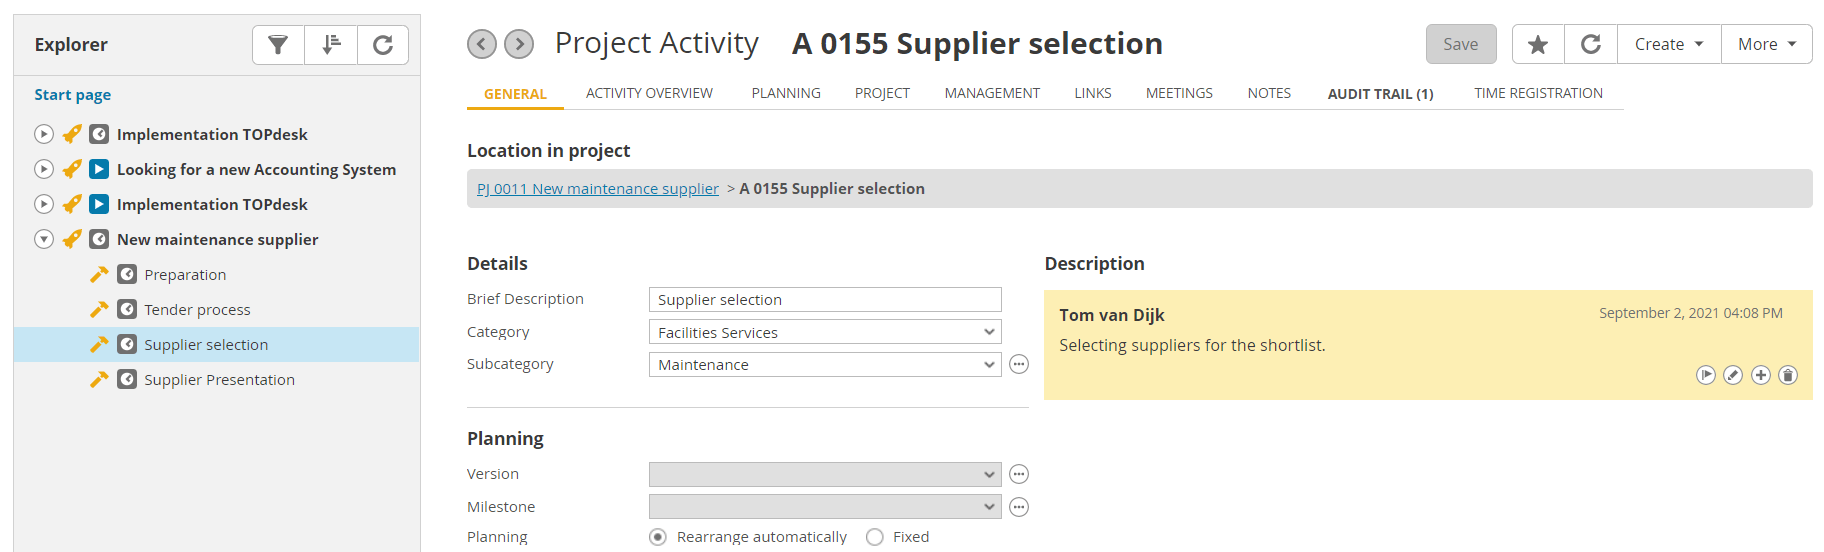1824x552 pixels.
Task: Click the pencil edit icon in description
Action: [x=1733, y=375]
